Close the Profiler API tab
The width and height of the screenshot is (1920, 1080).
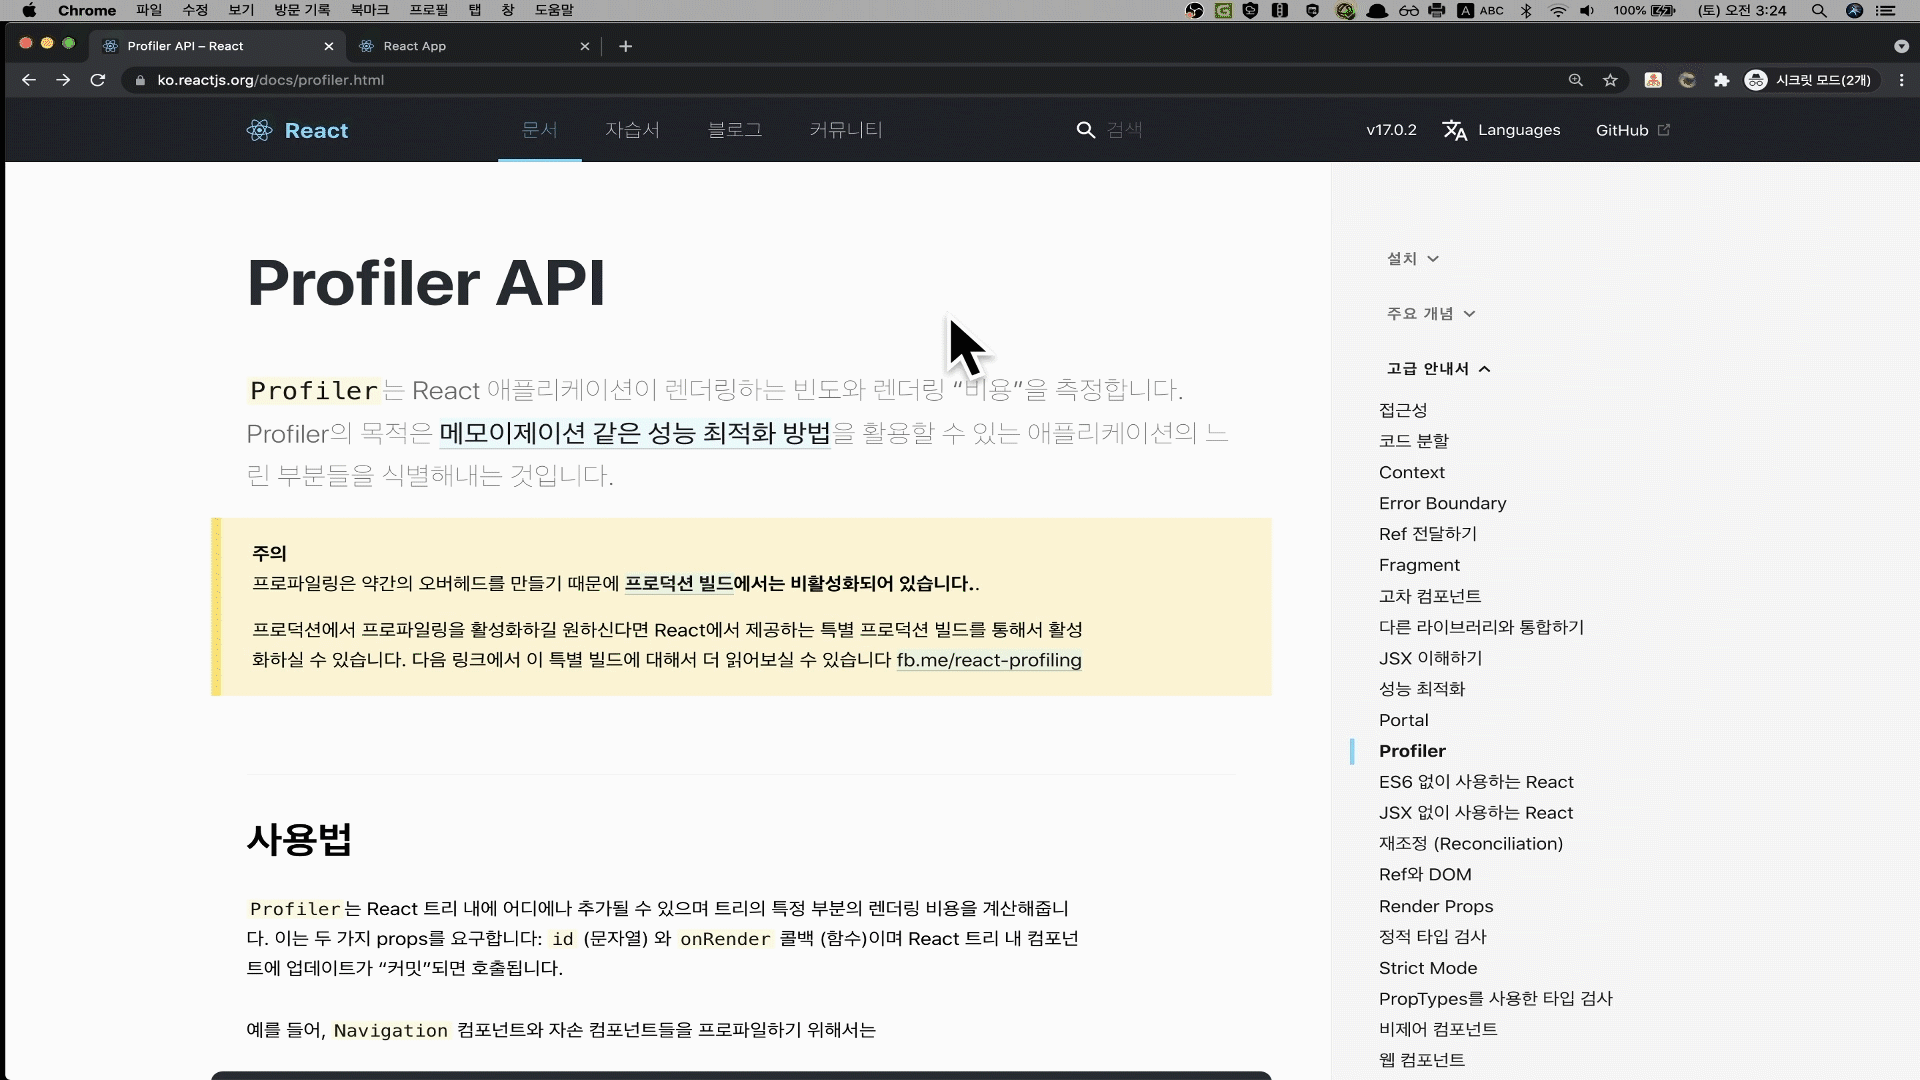[x=329, y=46]
